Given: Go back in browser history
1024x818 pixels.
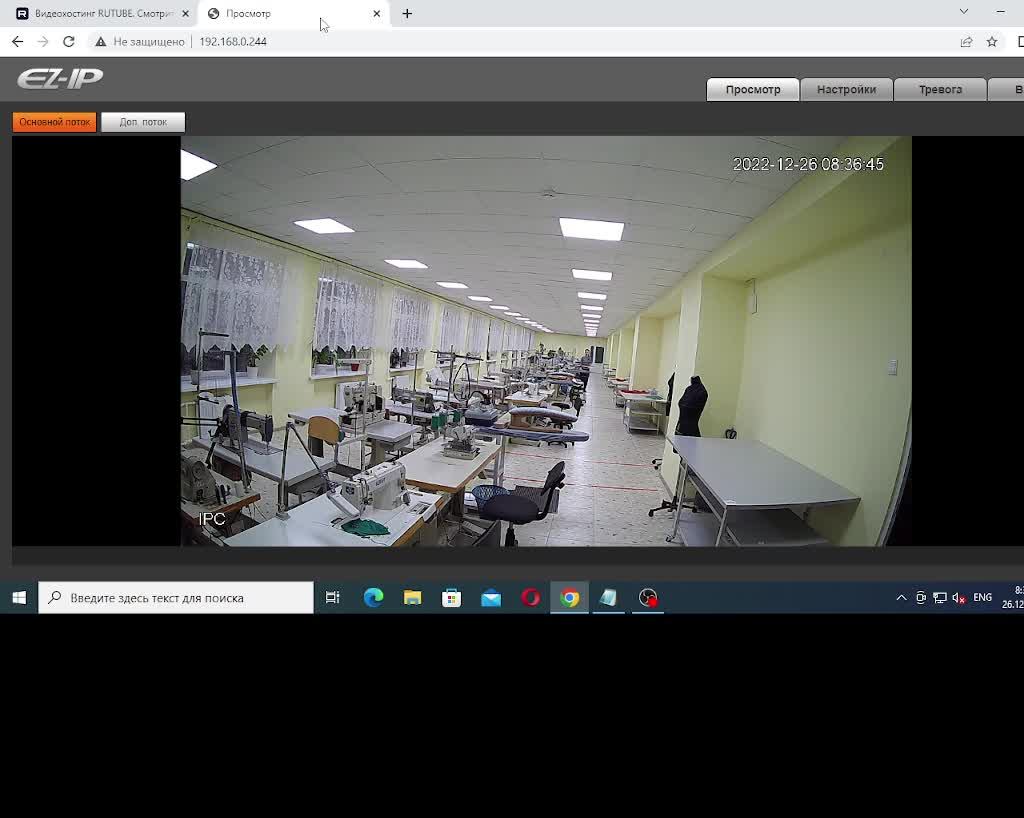Looking at the screenshot, I should [x=18, y=42].
